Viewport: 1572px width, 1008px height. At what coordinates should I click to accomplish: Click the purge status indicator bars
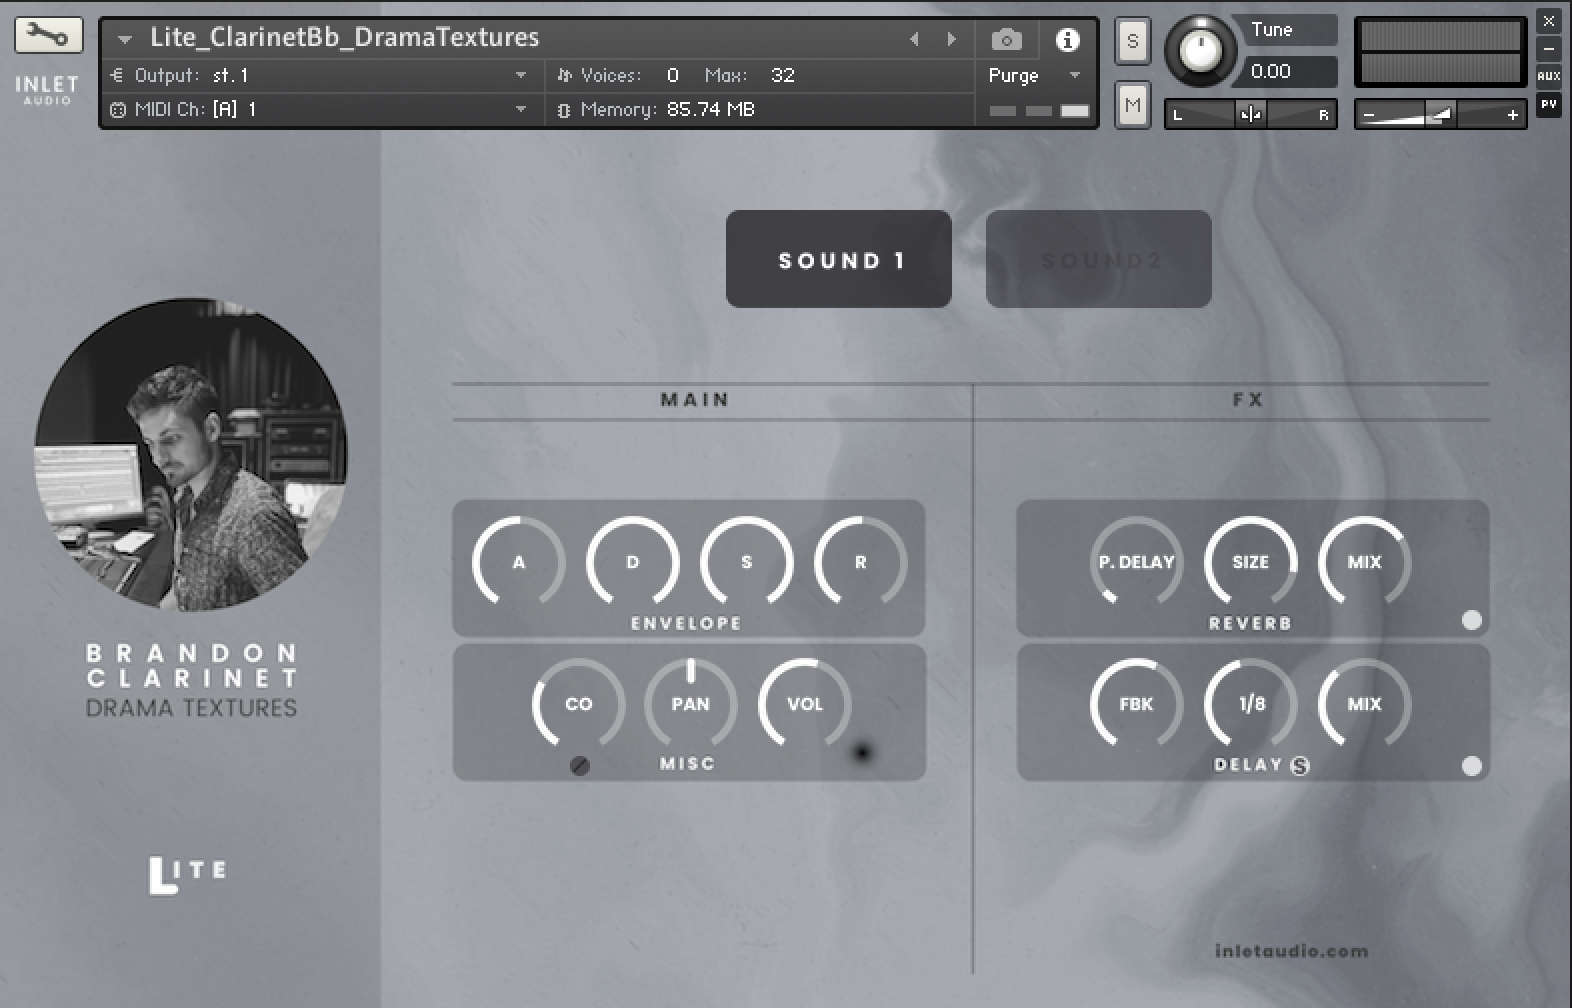click(x=1039, y=110)
